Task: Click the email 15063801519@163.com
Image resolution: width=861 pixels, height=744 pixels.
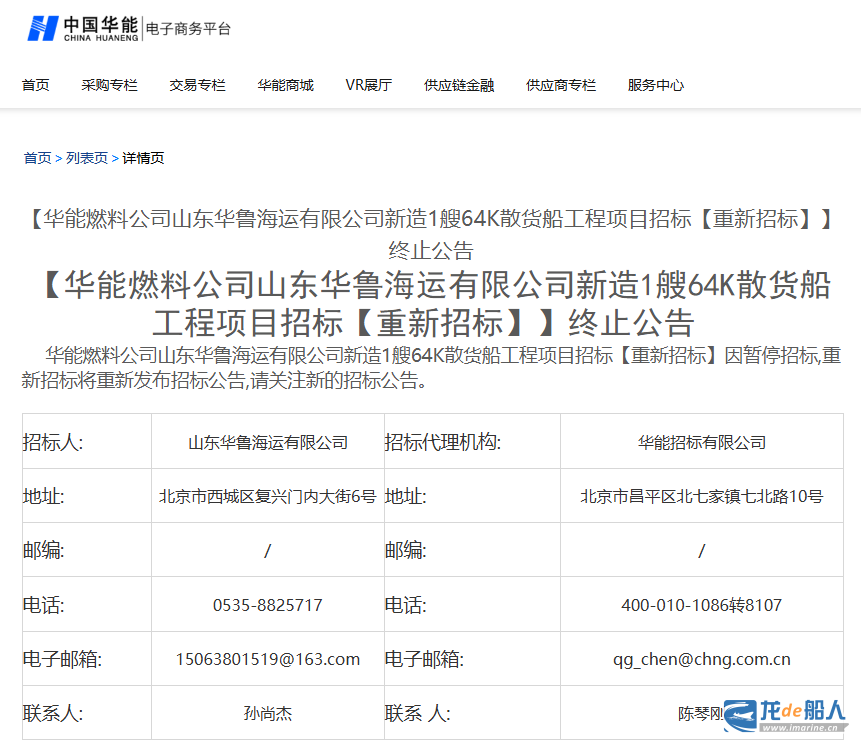Action: pyautogui.click(x=267, y=659)
